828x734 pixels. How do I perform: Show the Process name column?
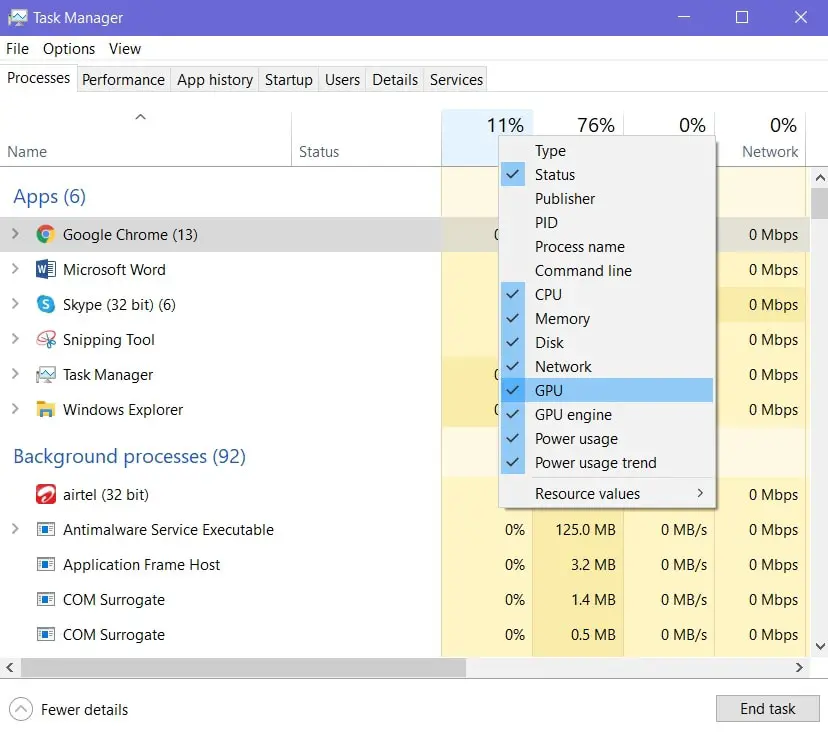click(607, 247)
